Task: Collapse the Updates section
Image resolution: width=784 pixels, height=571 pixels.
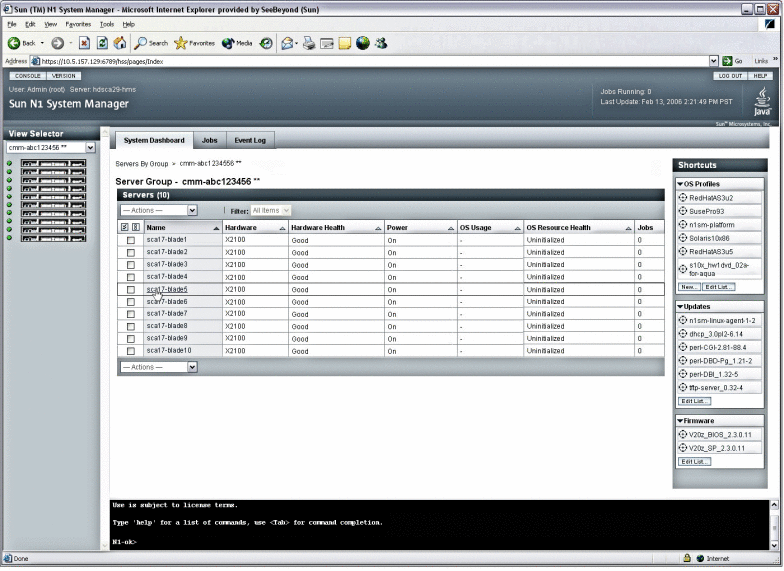Action: pos(680,306)
